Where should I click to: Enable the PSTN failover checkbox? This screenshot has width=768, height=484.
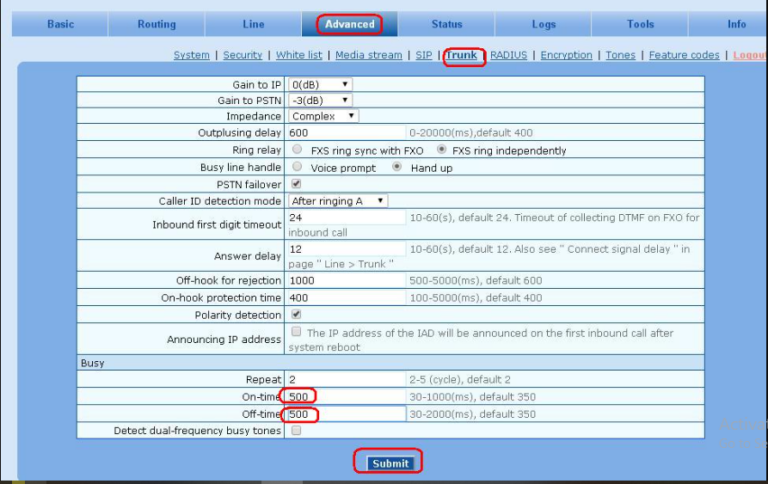click(296, 184)
